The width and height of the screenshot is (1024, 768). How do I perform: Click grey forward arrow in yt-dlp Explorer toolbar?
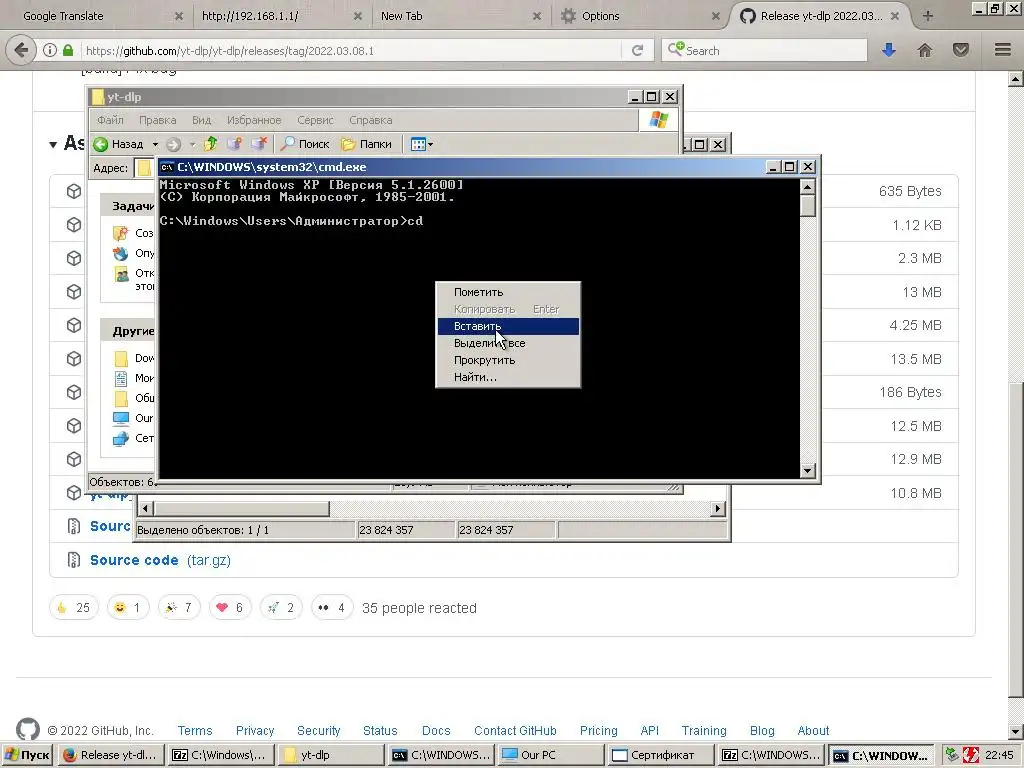point(173,144)
